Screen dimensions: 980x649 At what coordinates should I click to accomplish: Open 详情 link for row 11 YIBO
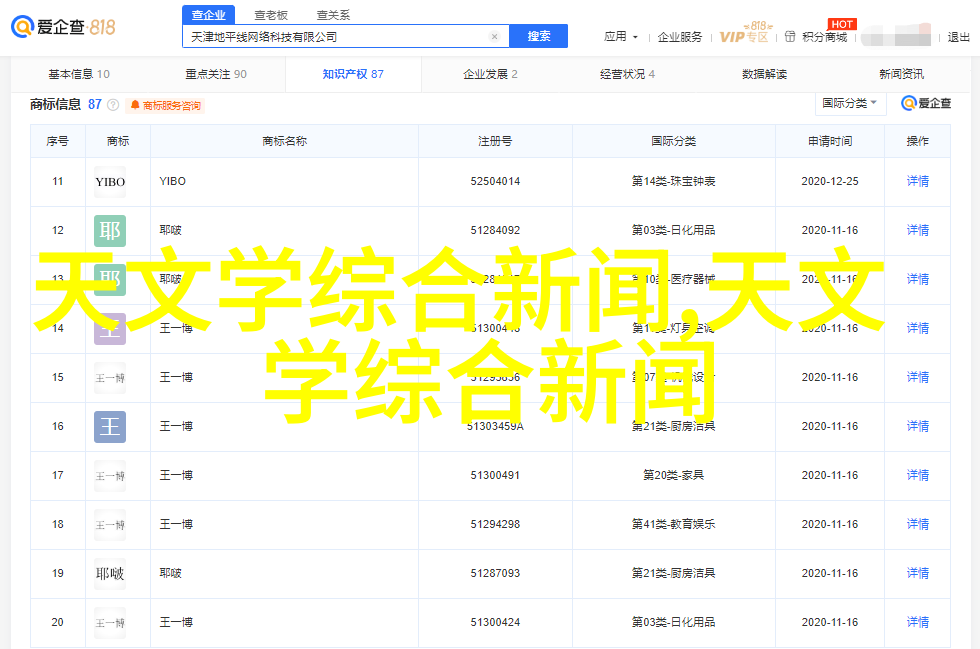click(917, 182)
